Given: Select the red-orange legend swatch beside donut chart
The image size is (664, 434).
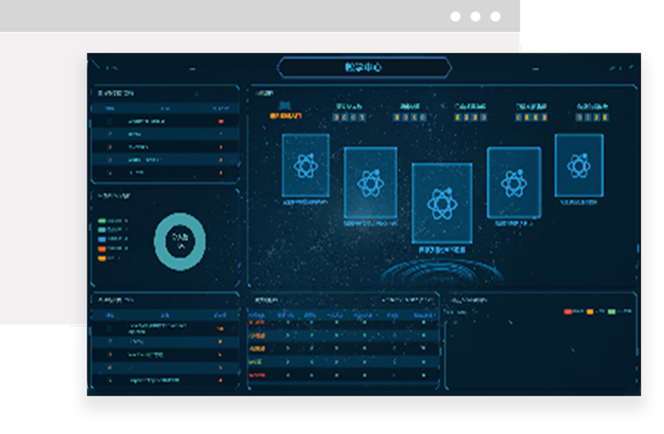Looking at the screenshot, I should 102,249.
